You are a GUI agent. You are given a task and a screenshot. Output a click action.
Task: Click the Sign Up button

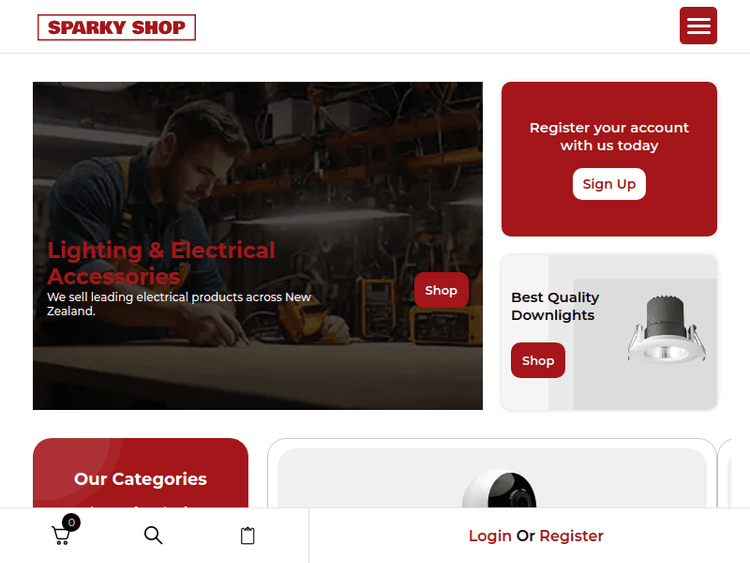609,184
